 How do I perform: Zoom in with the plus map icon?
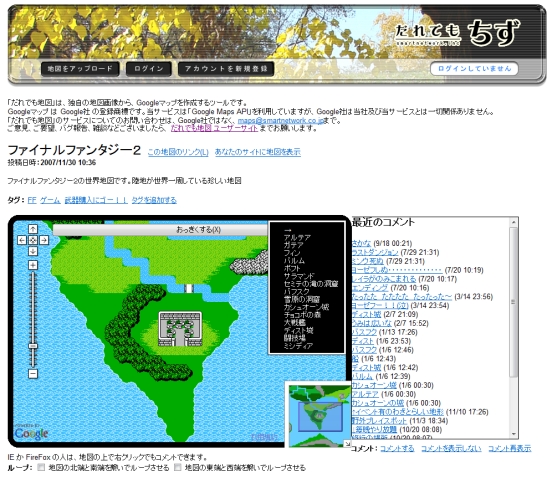(x=33, y=265)
